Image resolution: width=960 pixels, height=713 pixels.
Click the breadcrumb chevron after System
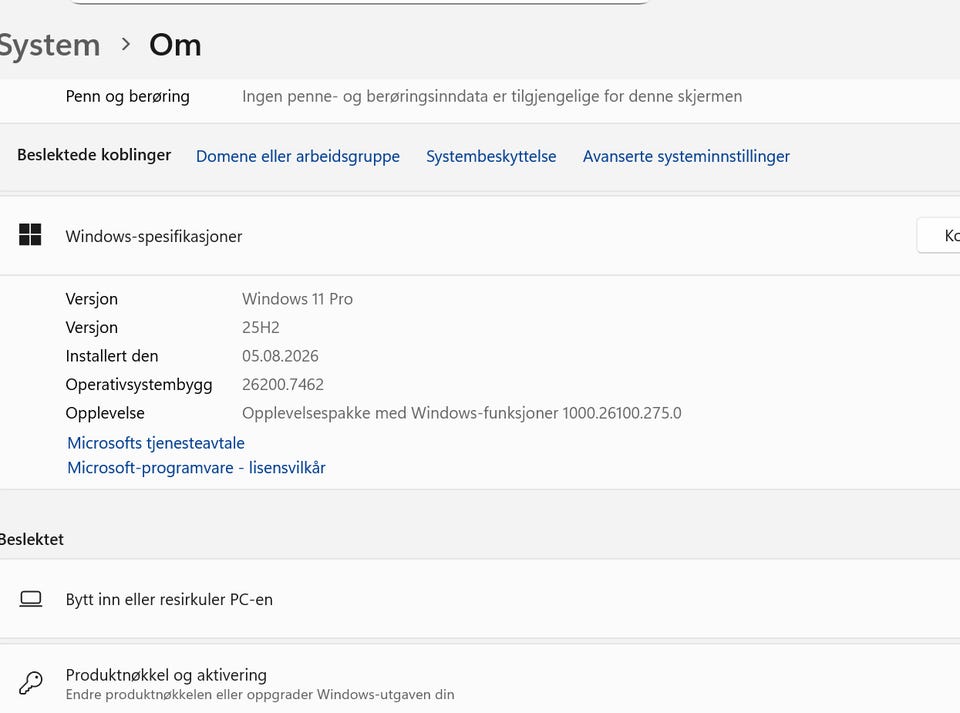126,45
